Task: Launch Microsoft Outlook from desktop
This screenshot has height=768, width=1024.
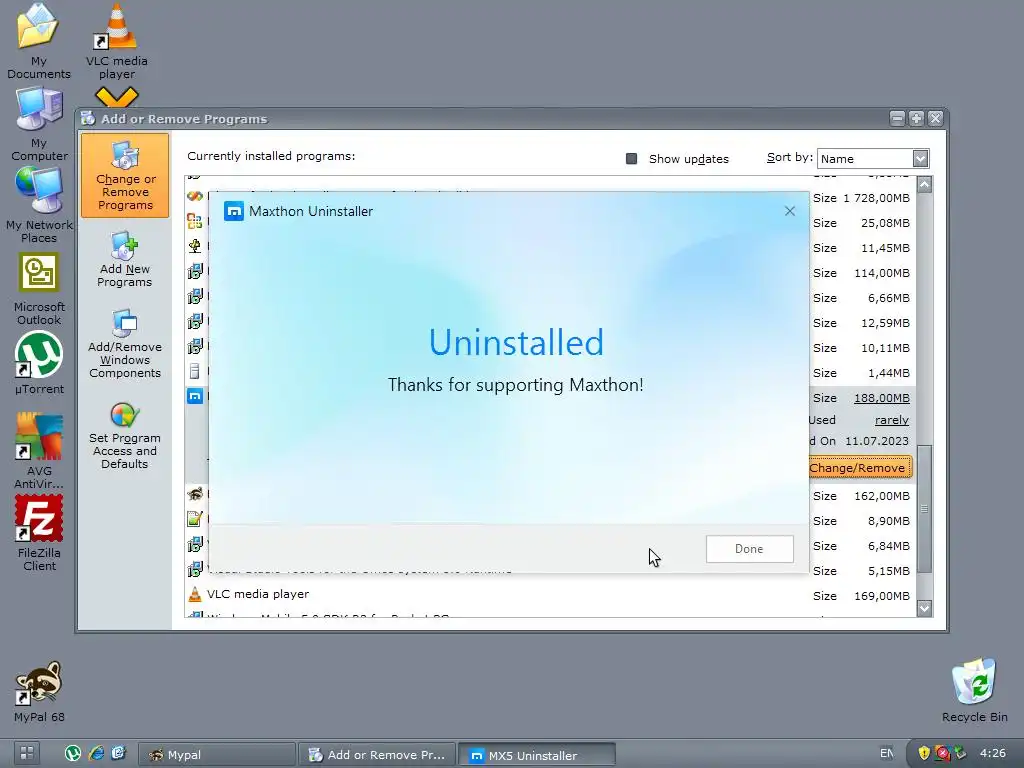Action: coord(39,290)
